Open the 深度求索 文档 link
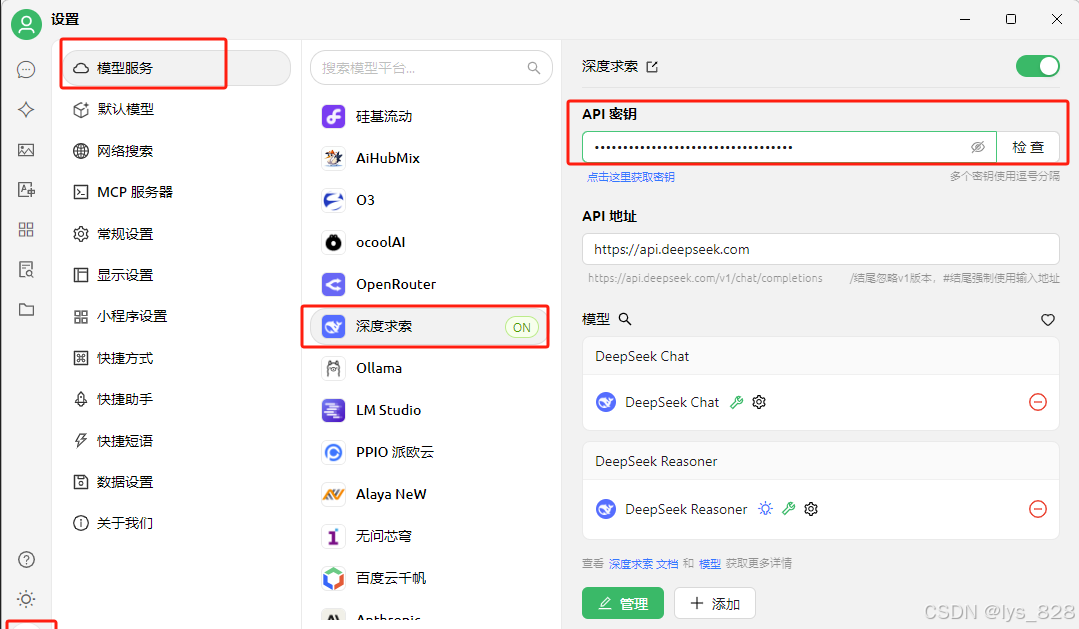 click(643, 564)
